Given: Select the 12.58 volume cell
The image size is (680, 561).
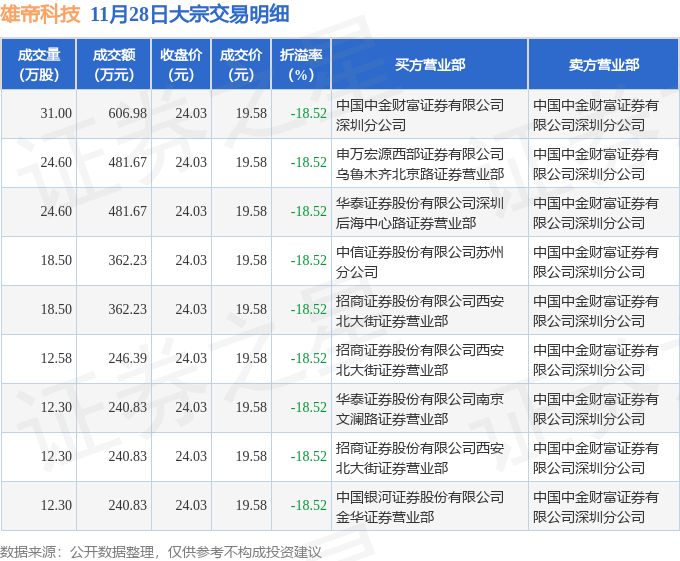Looking at the screenshot, I should (x=56, y=359).
